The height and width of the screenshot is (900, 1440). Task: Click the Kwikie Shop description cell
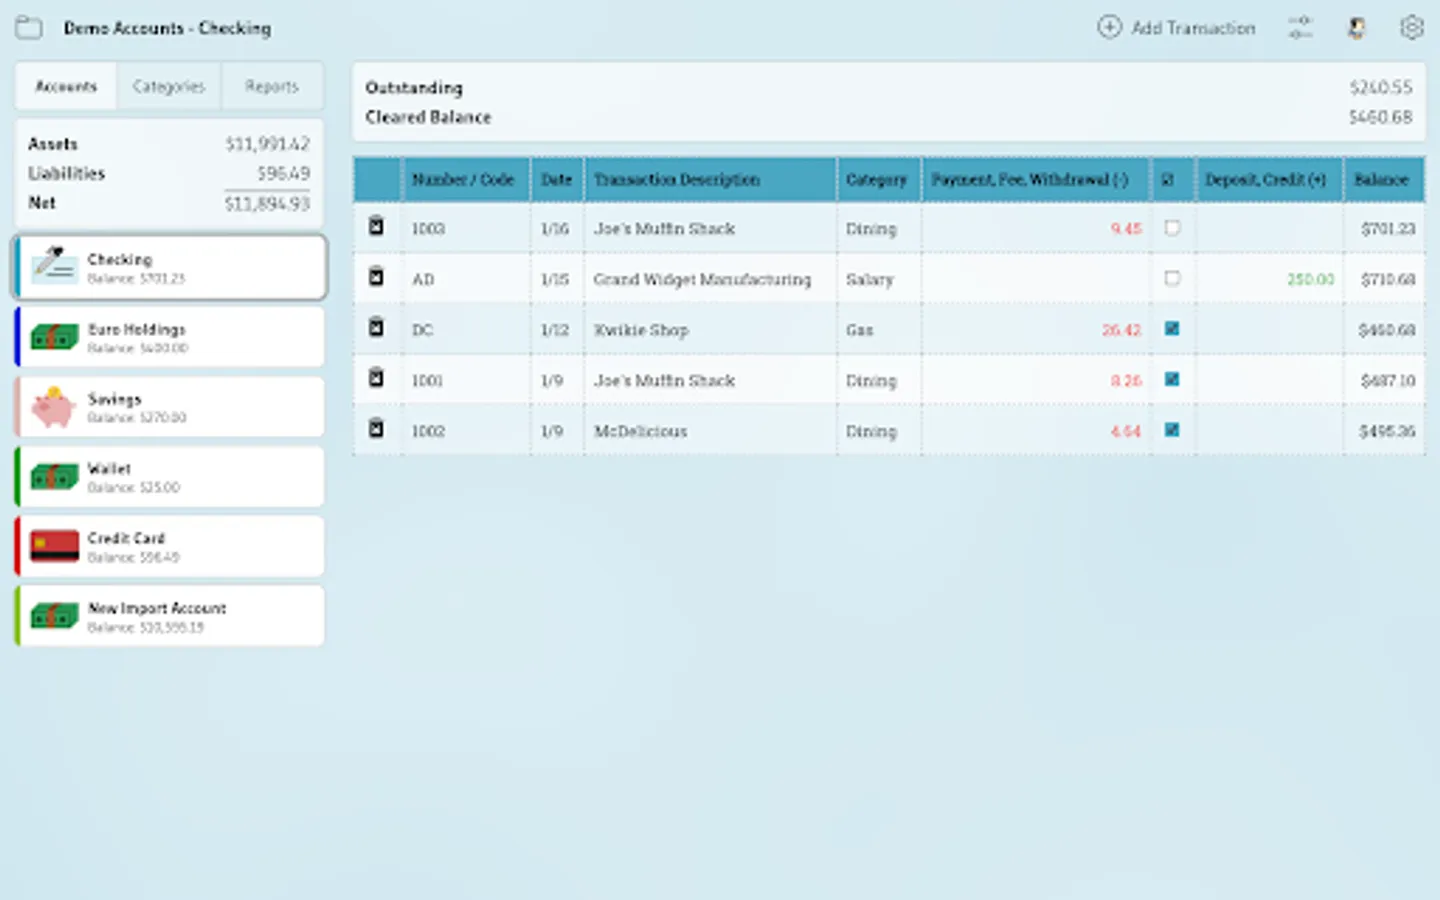710,330
